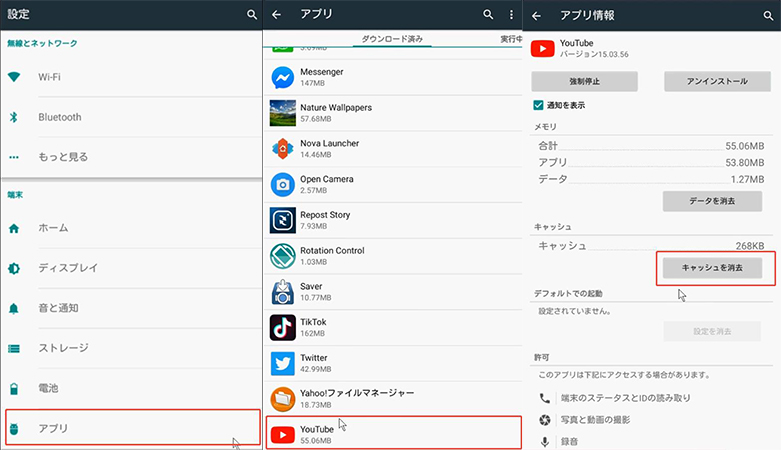
Task: Go back from the アプリ情報 screen
Action: tap(536, 16)
